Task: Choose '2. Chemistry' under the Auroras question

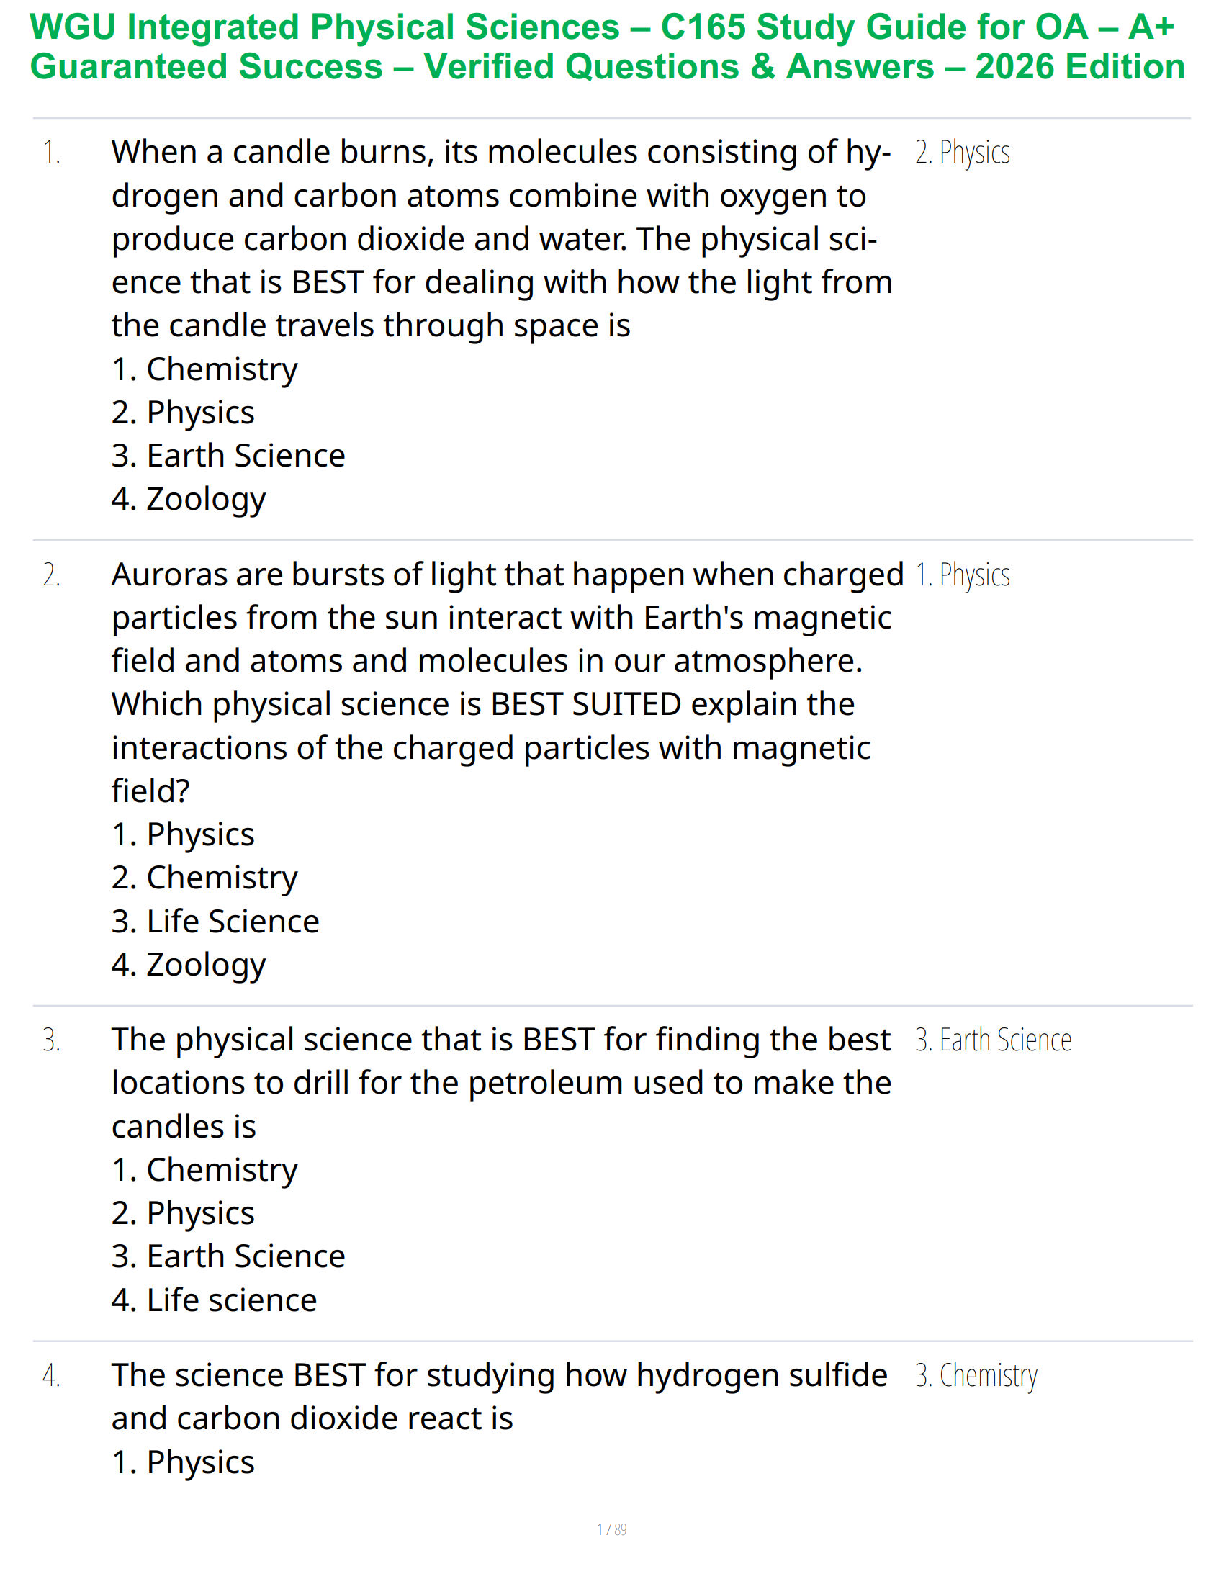Action: (204, 877)
